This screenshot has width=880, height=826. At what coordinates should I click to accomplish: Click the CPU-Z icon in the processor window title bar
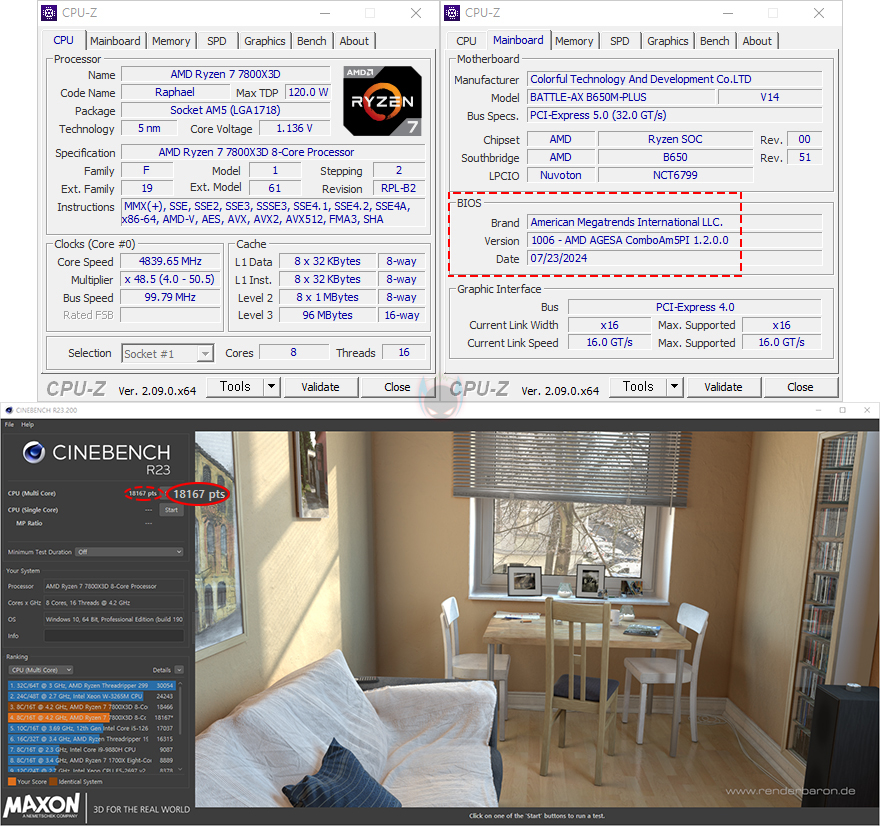point(49,12)
